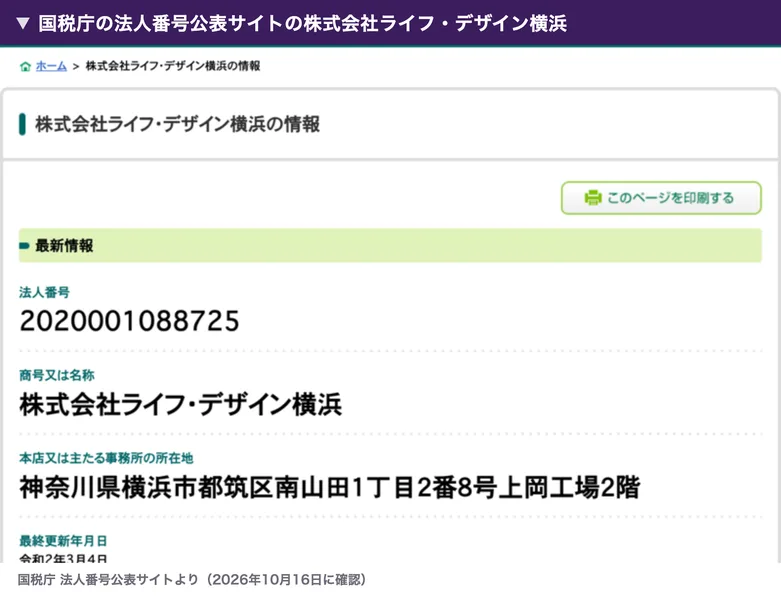
Task: Open the ホーム breadcrumb link
Action: [51, 66]
